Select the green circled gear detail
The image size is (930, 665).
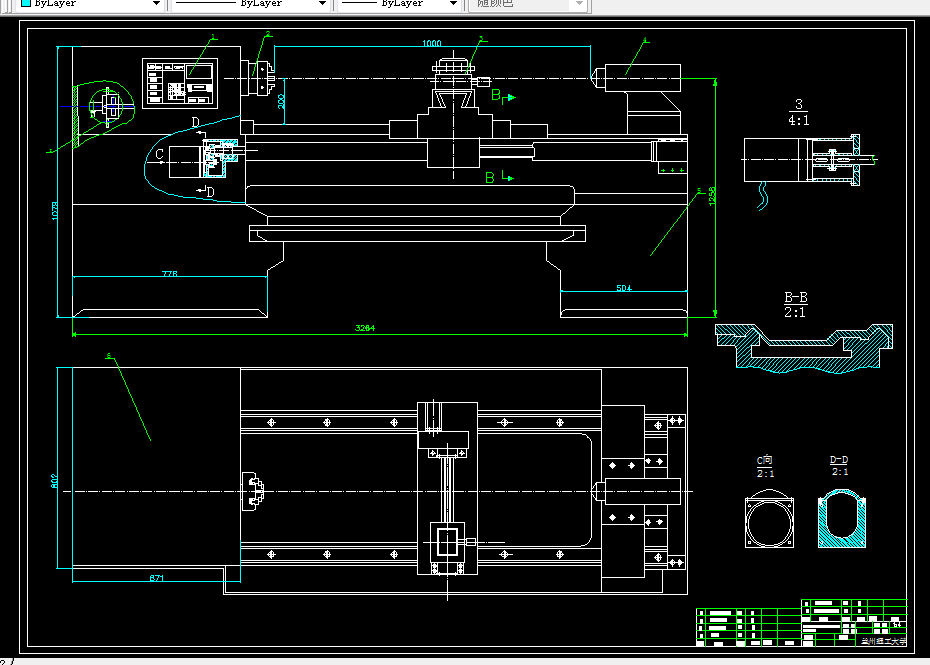pos(107,107)
